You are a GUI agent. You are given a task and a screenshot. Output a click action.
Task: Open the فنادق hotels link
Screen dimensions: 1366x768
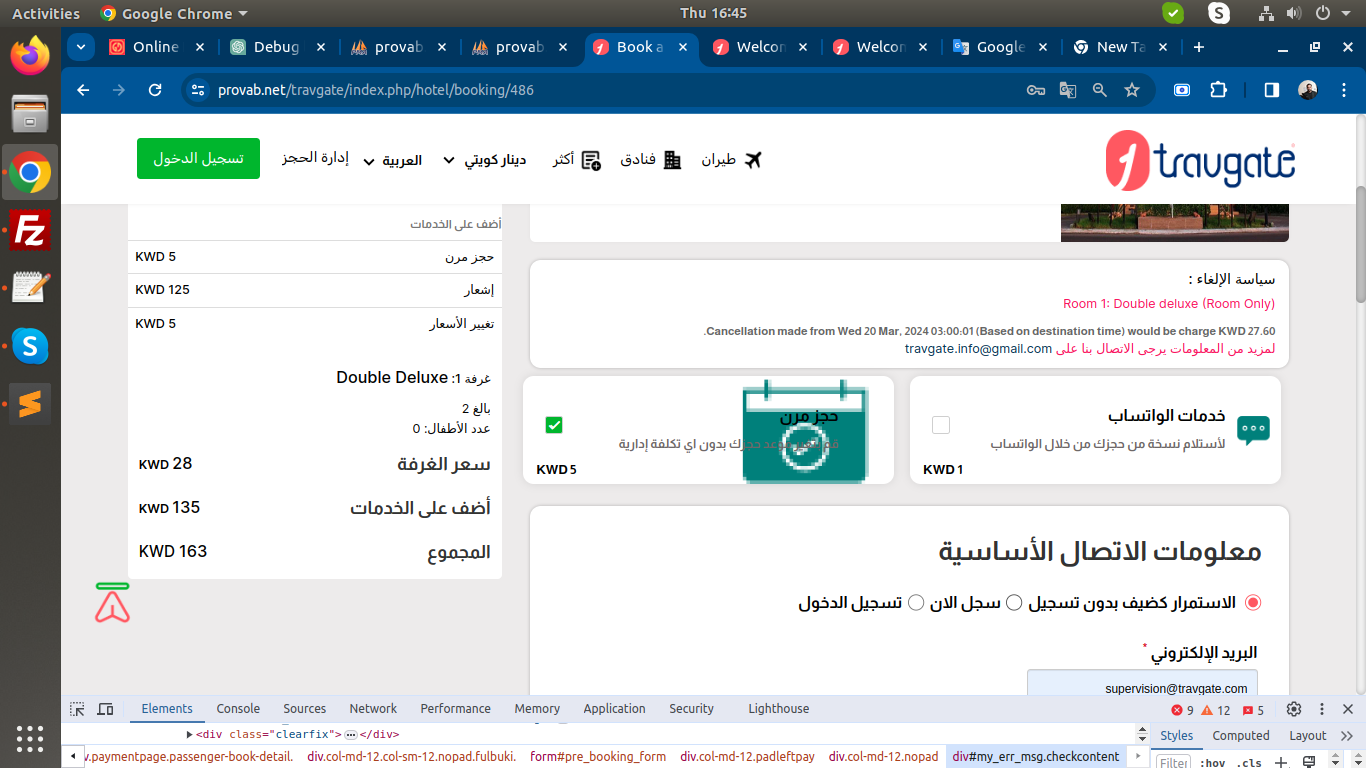[x=650, y=160]
